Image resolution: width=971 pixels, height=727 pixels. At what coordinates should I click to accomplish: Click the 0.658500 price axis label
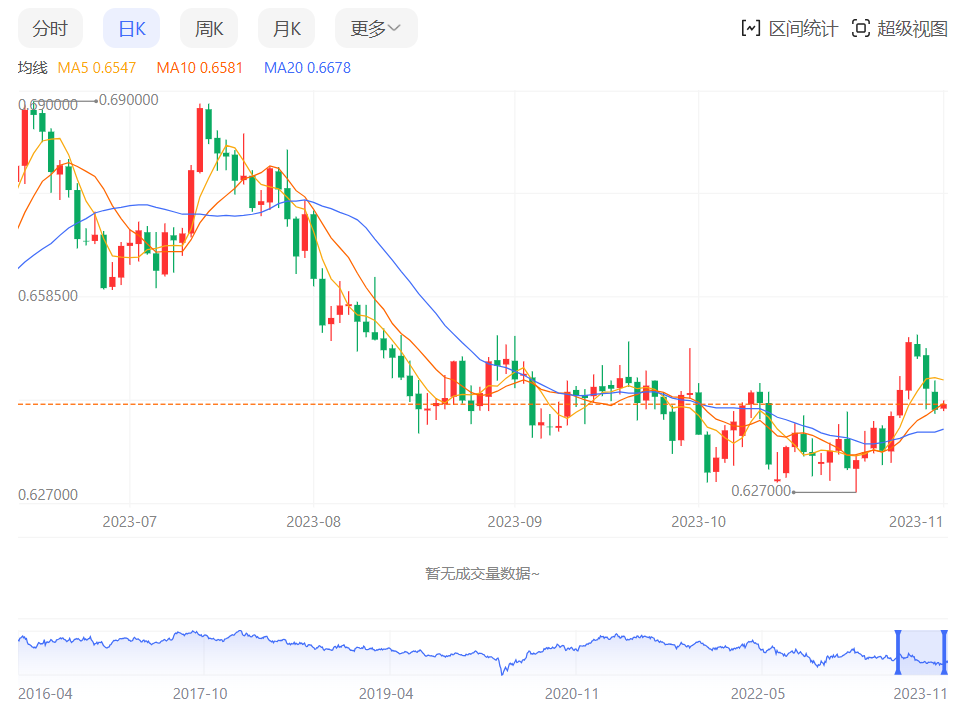click(48, 296)
